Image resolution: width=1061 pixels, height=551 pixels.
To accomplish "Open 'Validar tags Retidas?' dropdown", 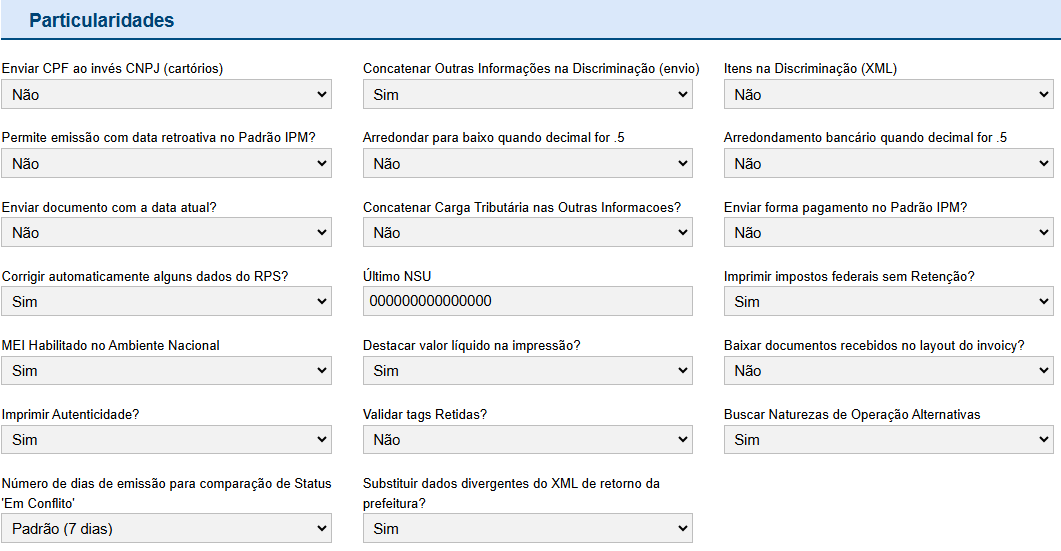I will click(x=527, y=440).
